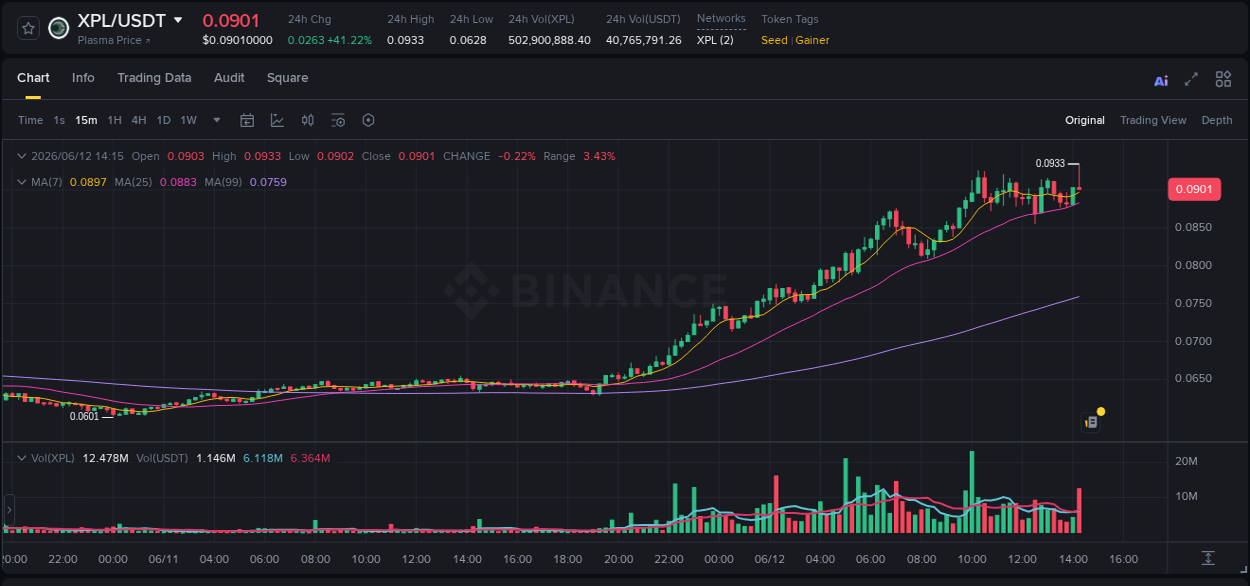Click the Seed token tag

[774, 40]
